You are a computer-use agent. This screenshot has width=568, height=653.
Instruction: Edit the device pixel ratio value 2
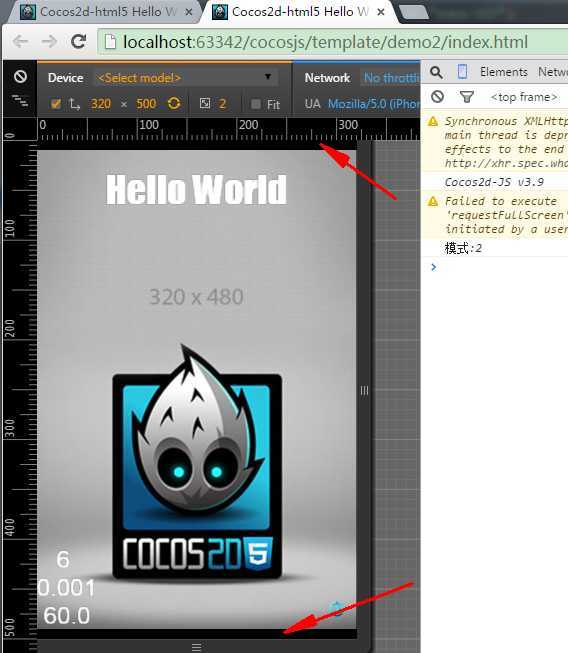(222, 104)
